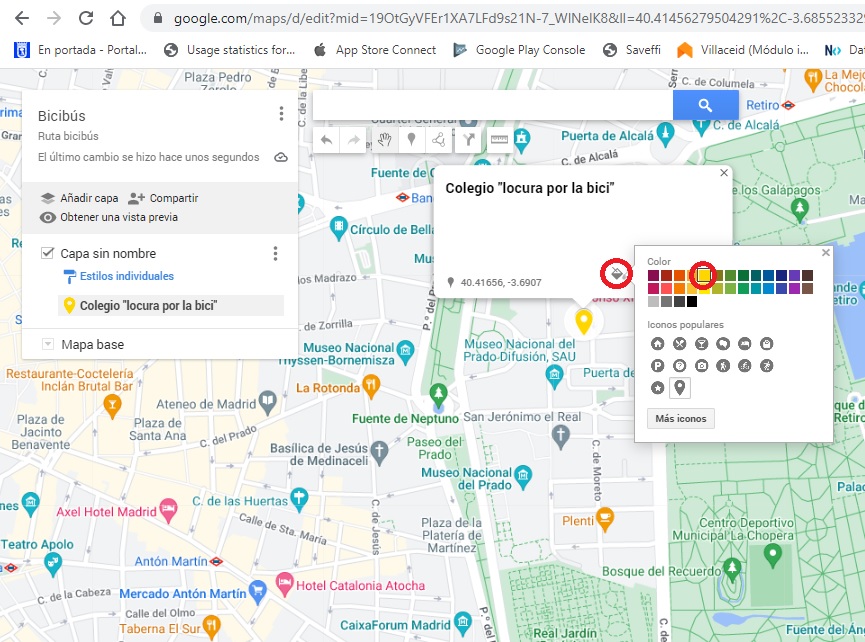Click the add directions tool
The image size is (865, 642).
(x=468, y=141)
